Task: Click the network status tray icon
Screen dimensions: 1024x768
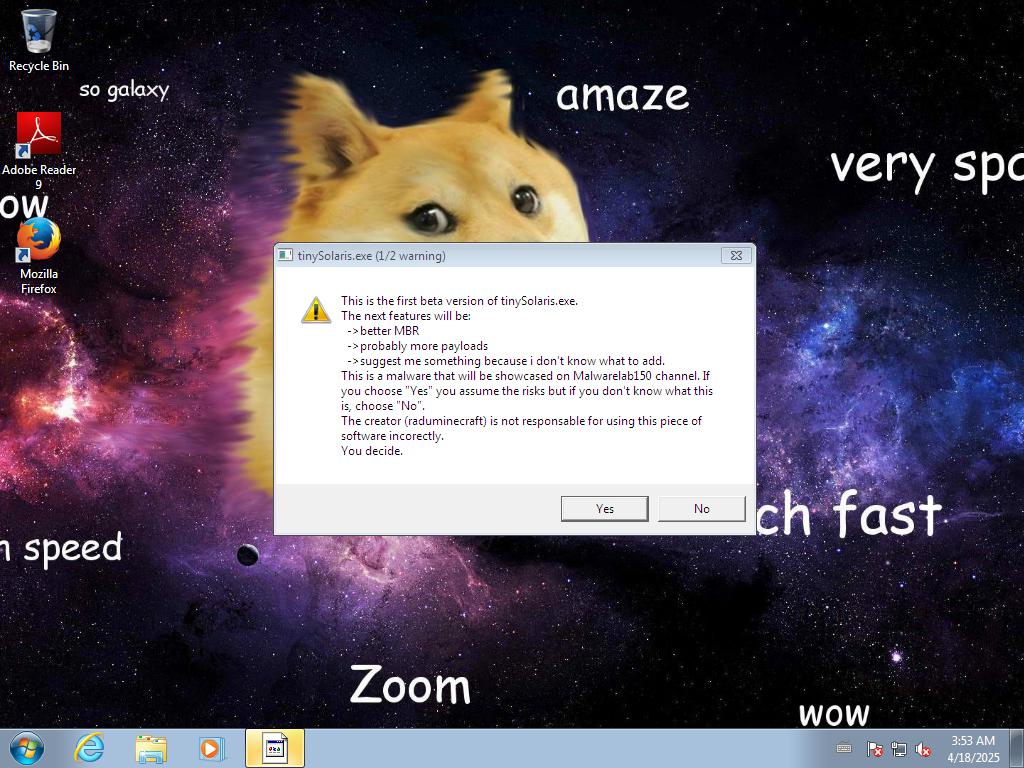Action: [899, 749]
